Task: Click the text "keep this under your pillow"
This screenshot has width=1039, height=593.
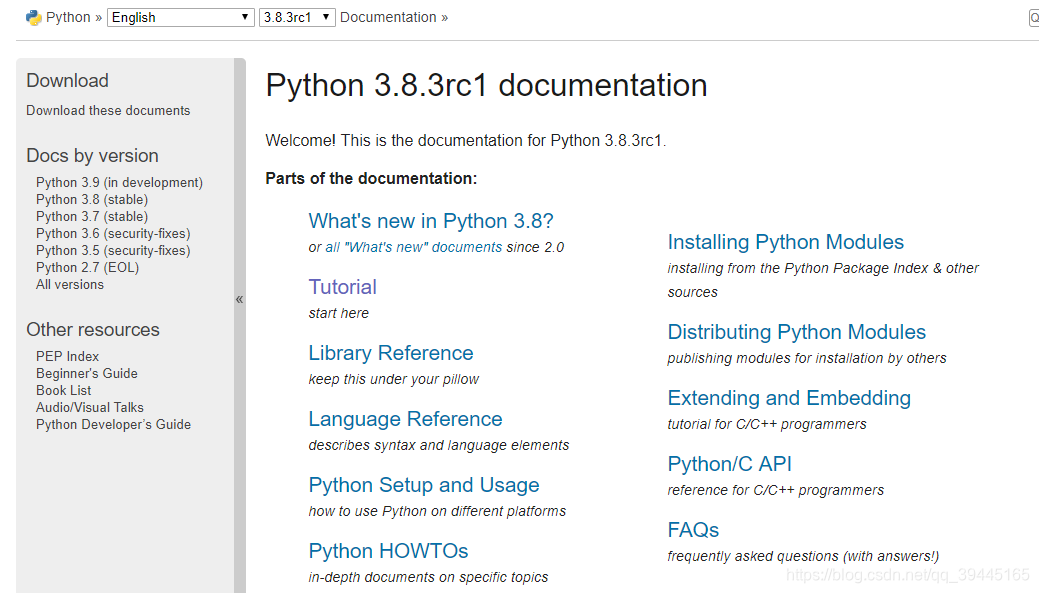Action: pyautogui.click(x=394, y=380)
